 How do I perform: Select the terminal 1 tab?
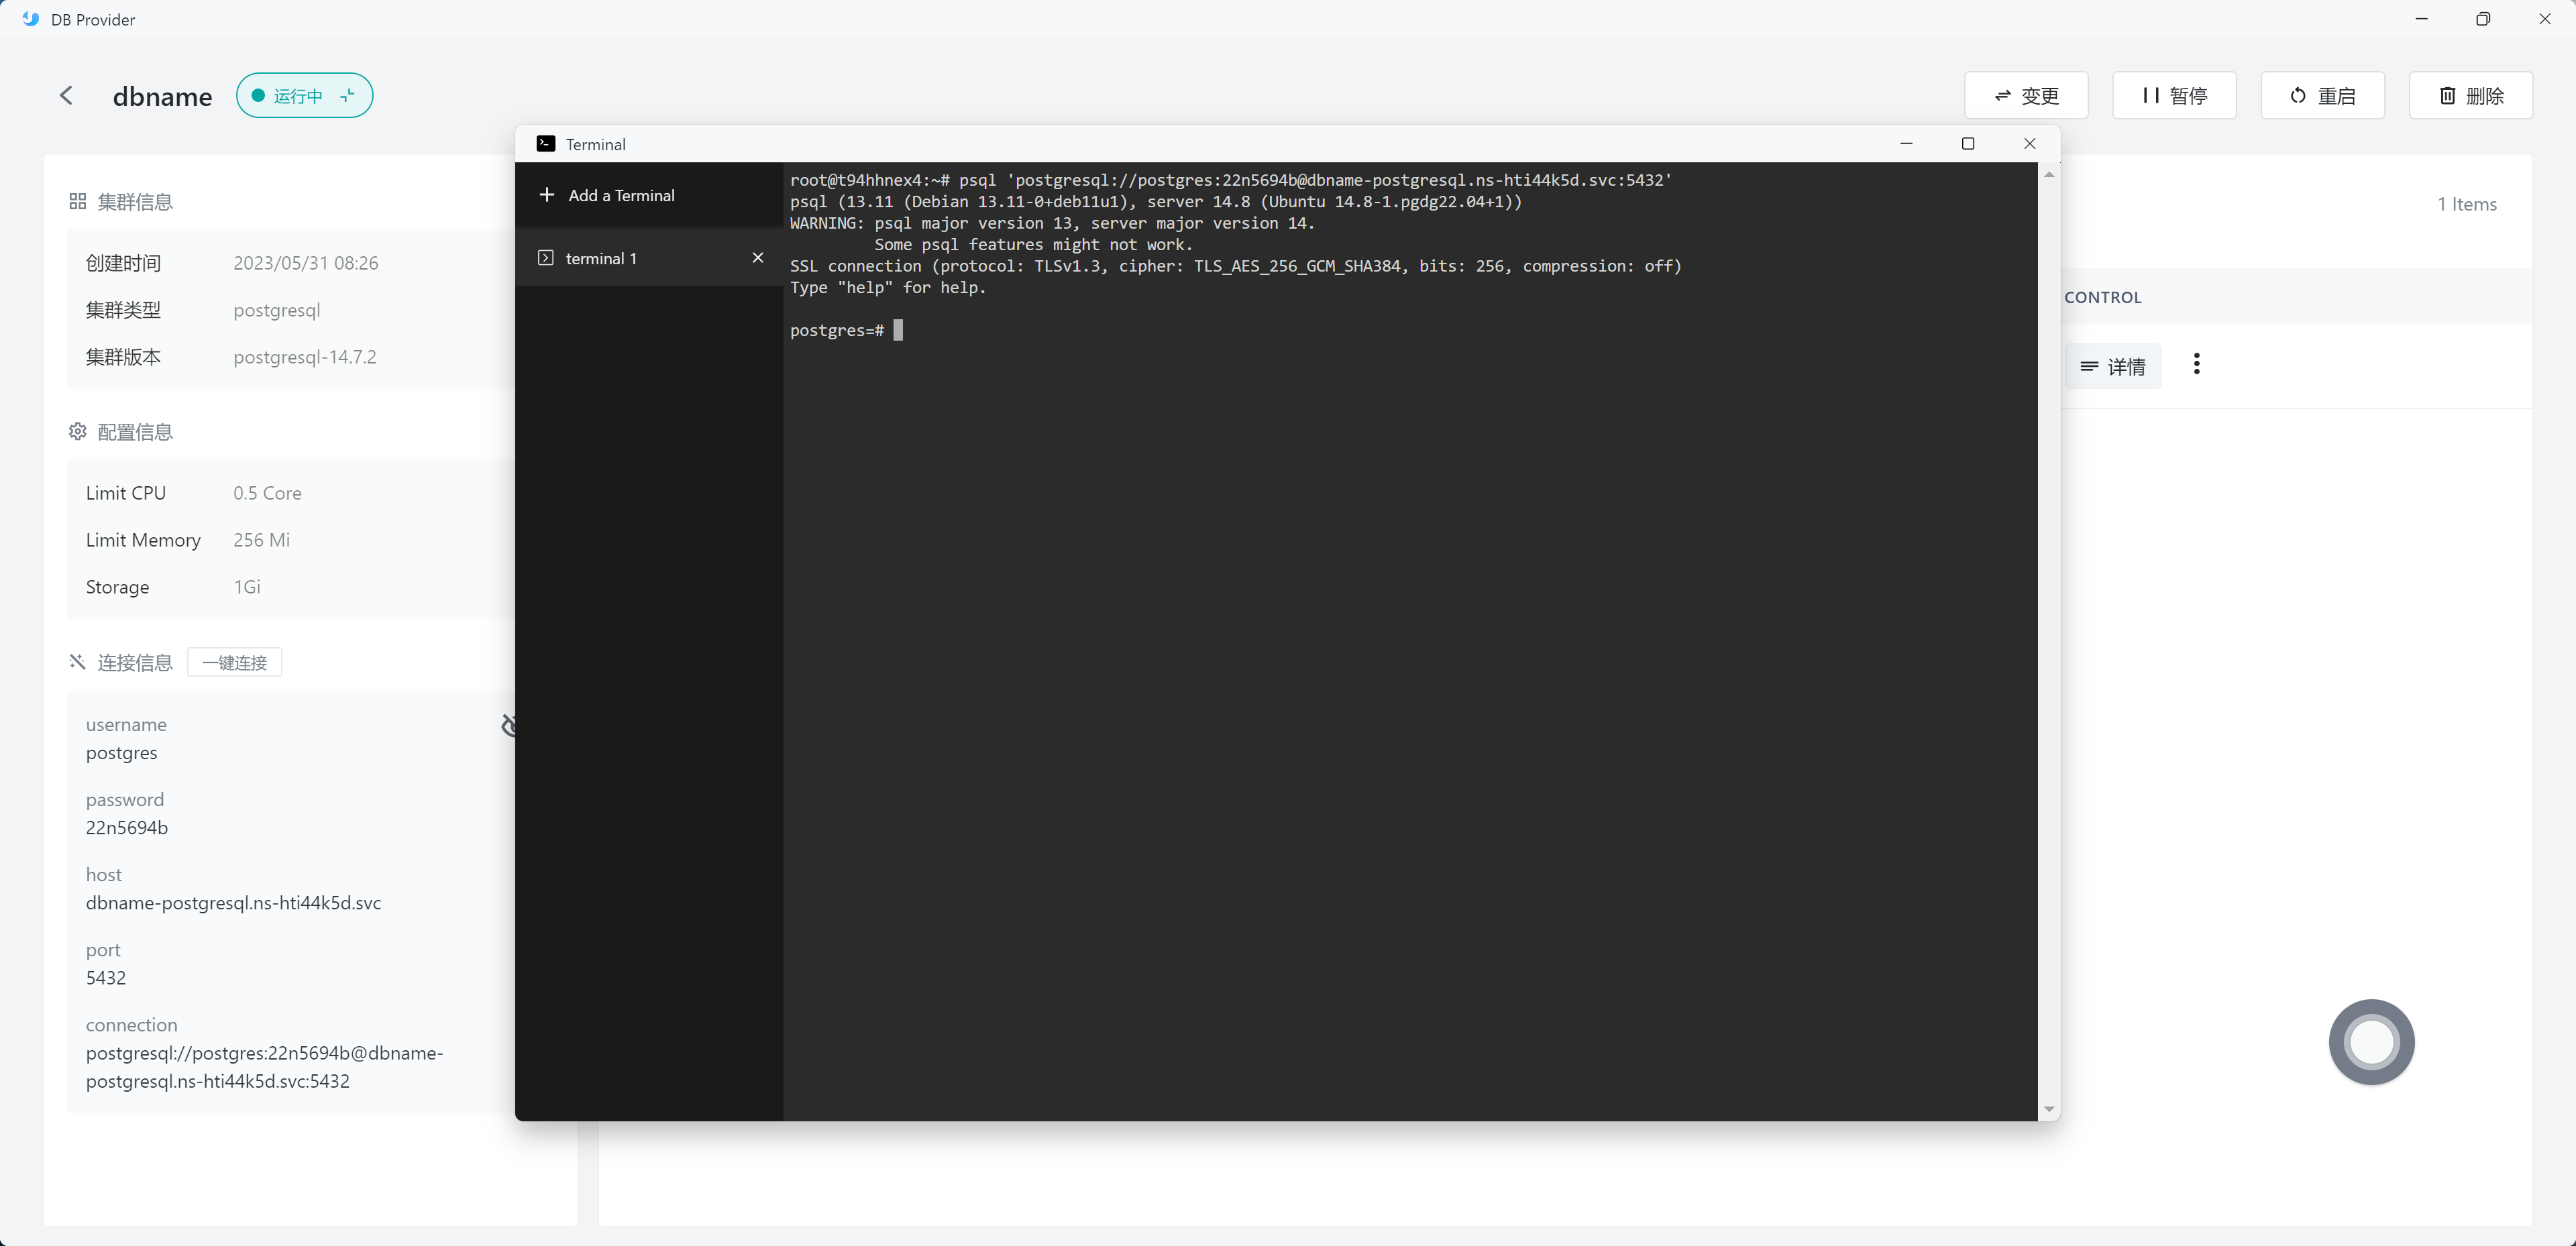648,258
